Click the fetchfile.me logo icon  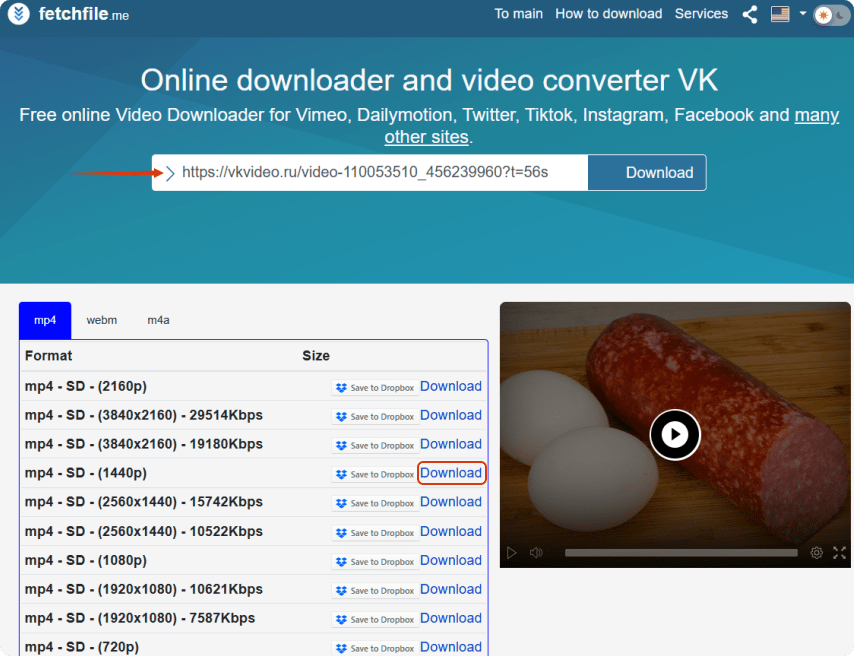(18, 14)
